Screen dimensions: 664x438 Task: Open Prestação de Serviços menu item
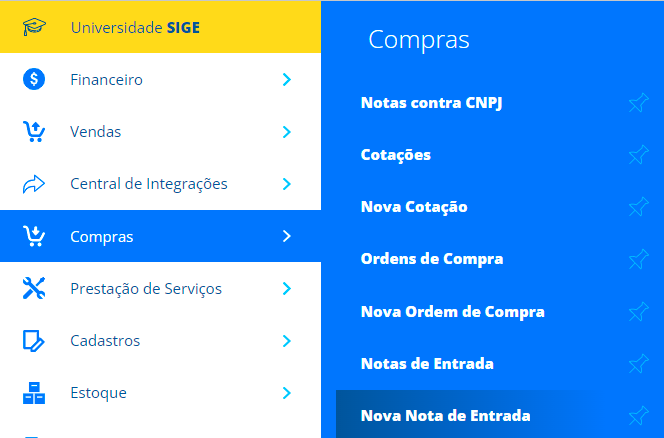pyautogui.click(x=160, y=288)
